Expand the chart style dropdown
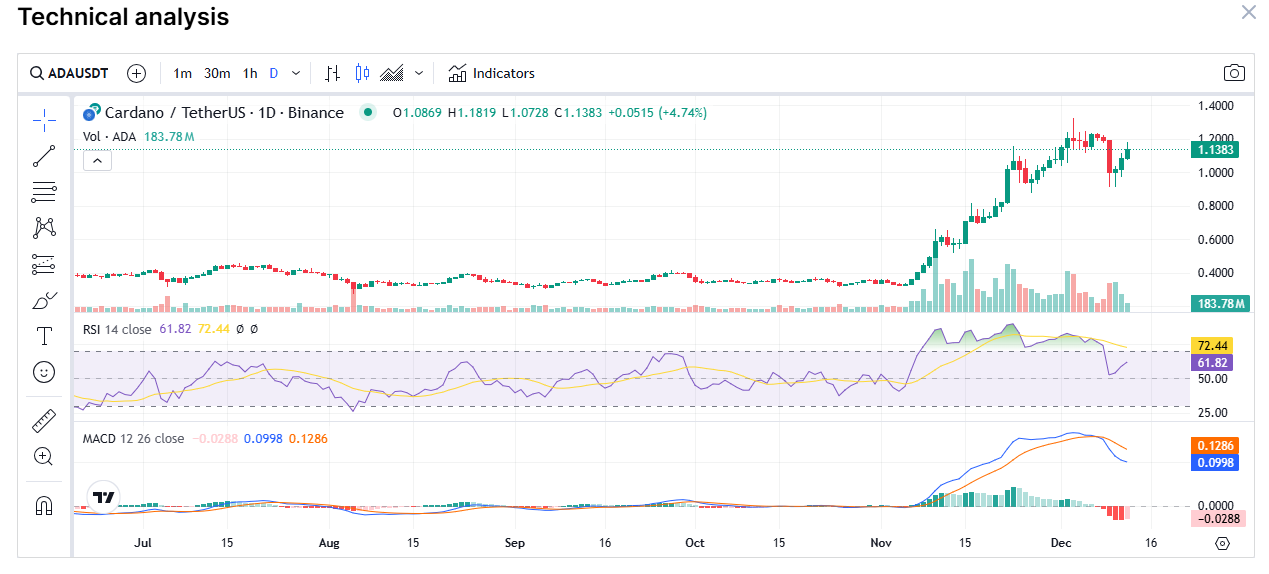This screenshot has height=574, width=1269. 419,73
